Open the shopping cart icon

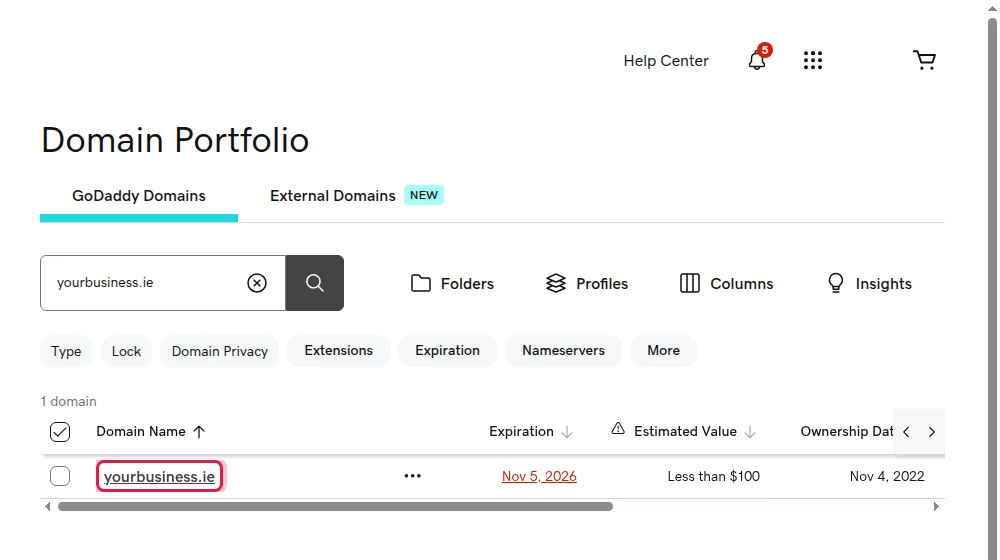click(924, 60)
